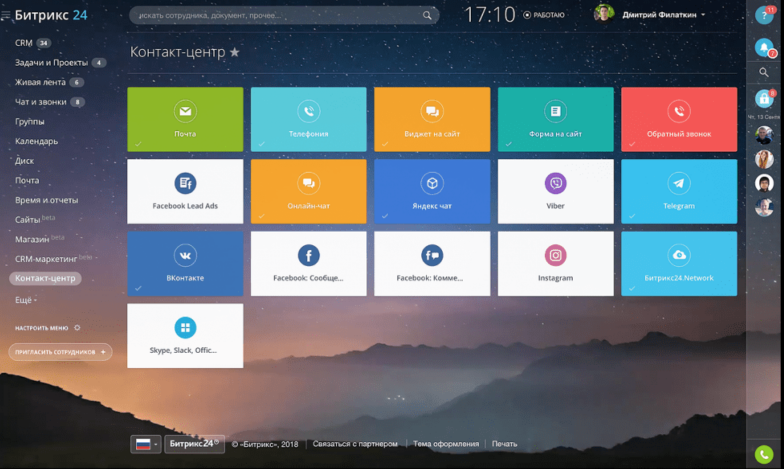Select Контакт-центр in the left menu

[45, 278]
